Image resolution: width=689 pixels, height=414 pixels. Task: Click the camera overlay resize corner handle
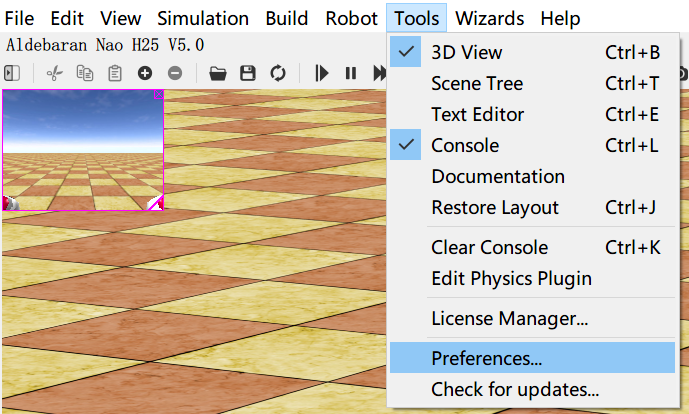156,203
